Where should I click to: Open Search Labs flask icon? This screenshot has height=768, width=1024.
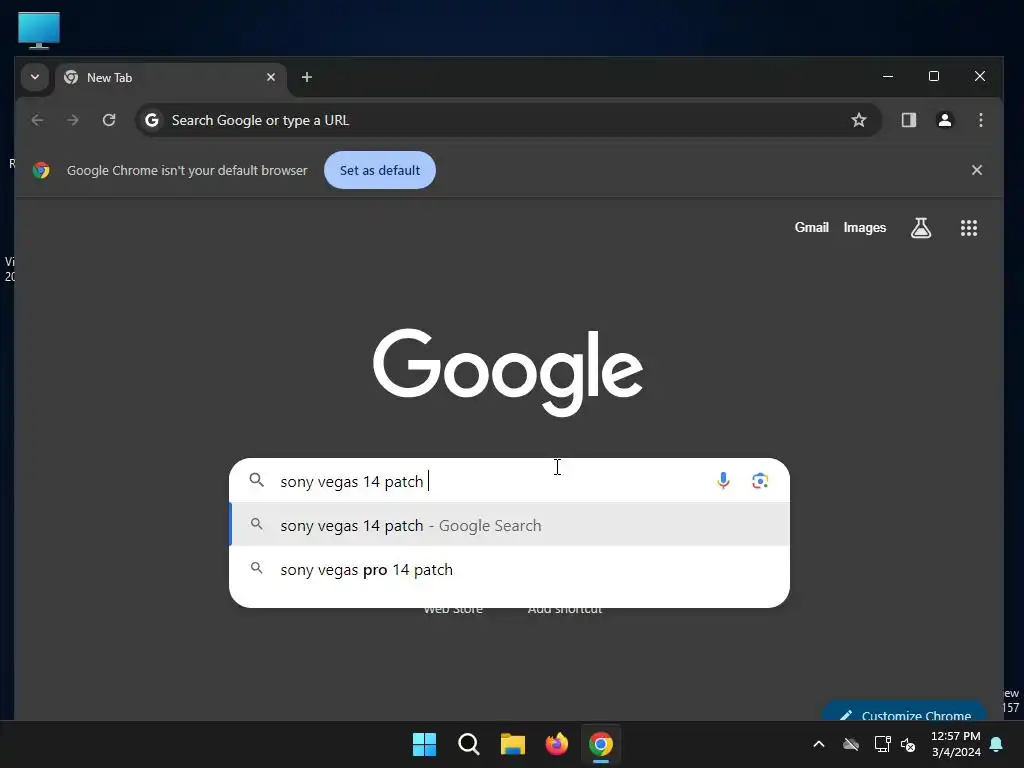tap(921, 228)
